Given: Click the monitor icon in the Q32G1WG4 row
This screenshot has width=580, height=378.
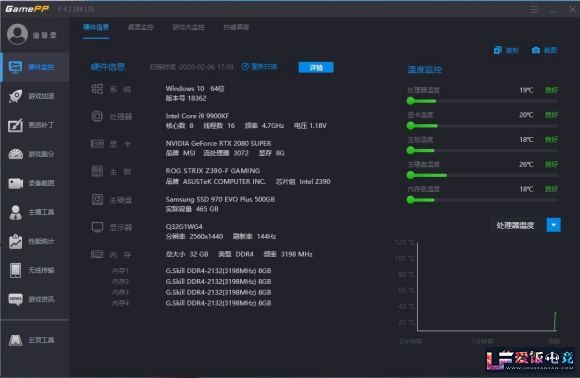Looking at the screenshot, I should (x=97, y=227).
